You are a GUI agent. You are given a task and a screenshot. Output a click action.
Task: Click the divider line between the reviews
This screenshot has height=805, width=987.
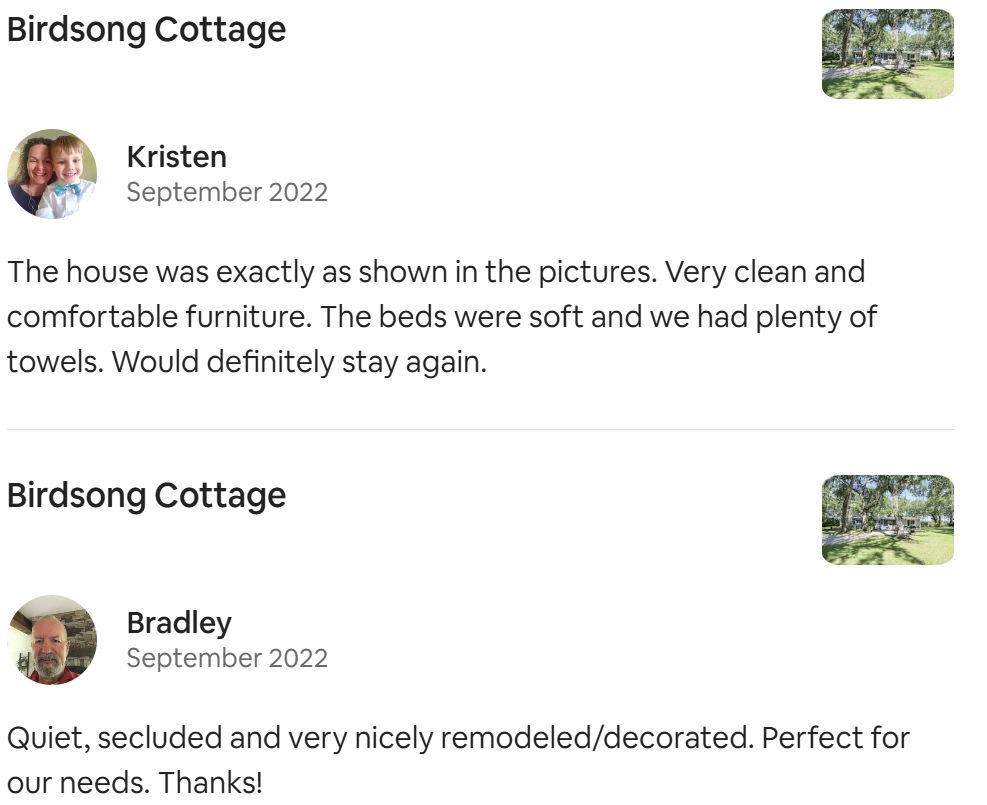(480, 429)
